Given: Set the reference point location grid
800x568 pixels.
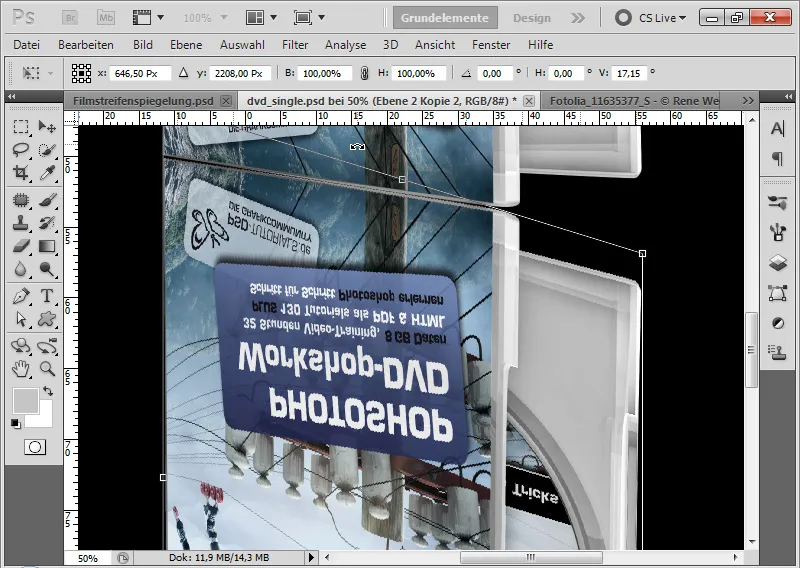Looking at the screenshot, I should 81,73.
